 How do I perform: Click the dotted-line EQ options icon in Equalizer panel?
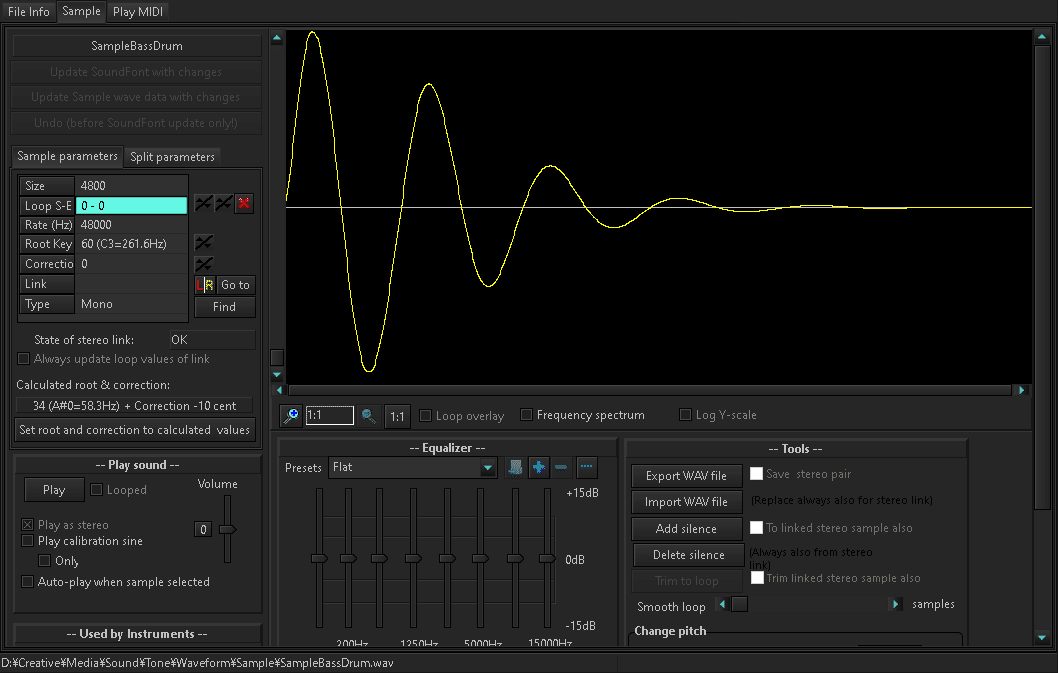coord(587,467)
